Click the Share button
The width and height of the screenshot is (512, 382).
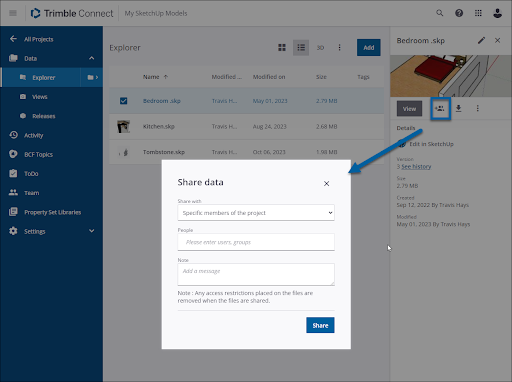pos(320,325)
